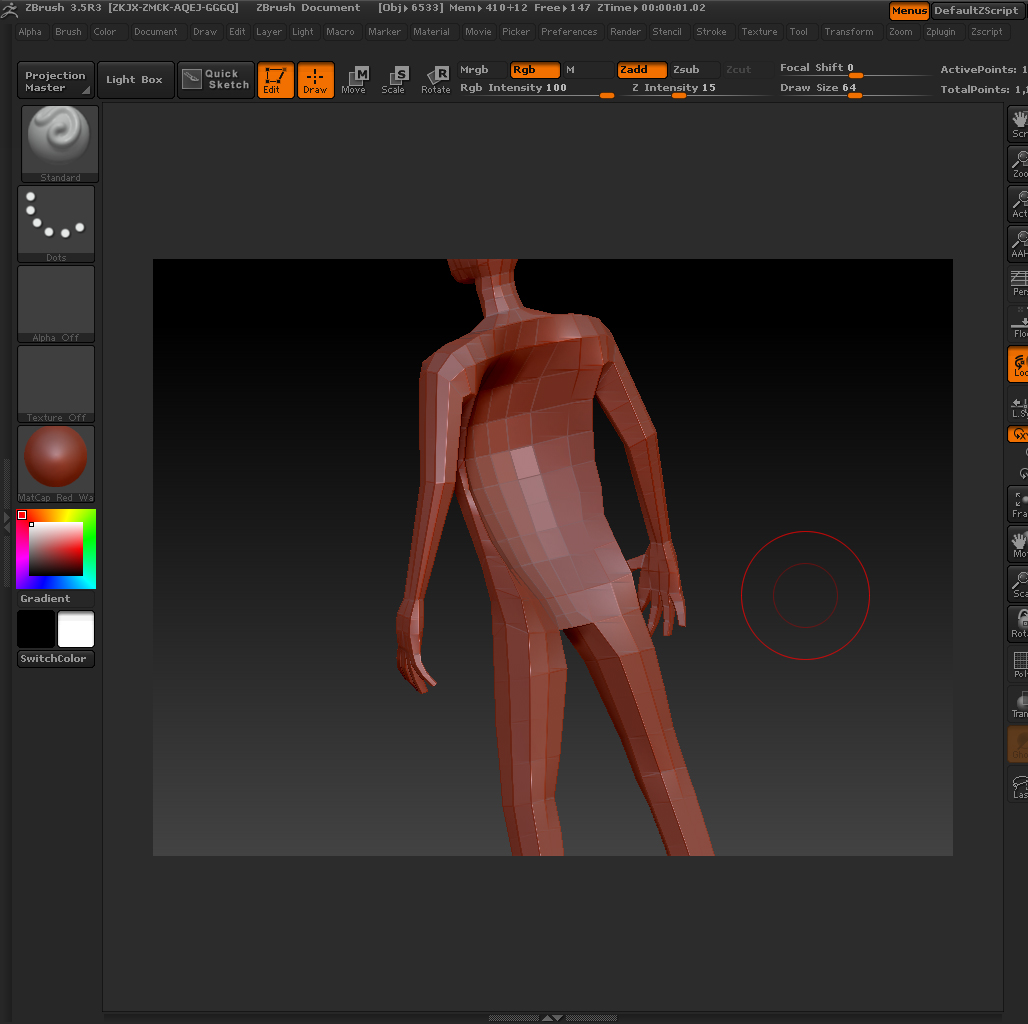Select the Move transform tool
1028x1024 pixels.
click(x=354, y=80)
